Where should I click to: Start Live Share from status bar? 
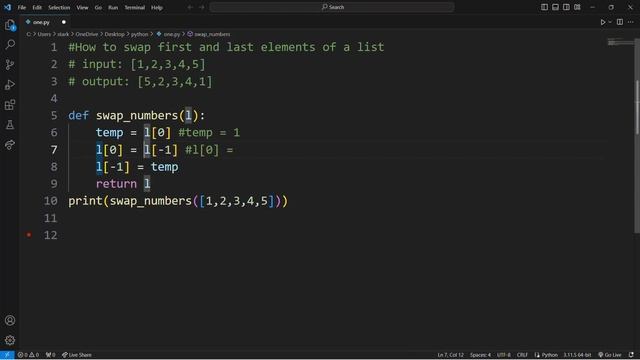tap(77, 355)
